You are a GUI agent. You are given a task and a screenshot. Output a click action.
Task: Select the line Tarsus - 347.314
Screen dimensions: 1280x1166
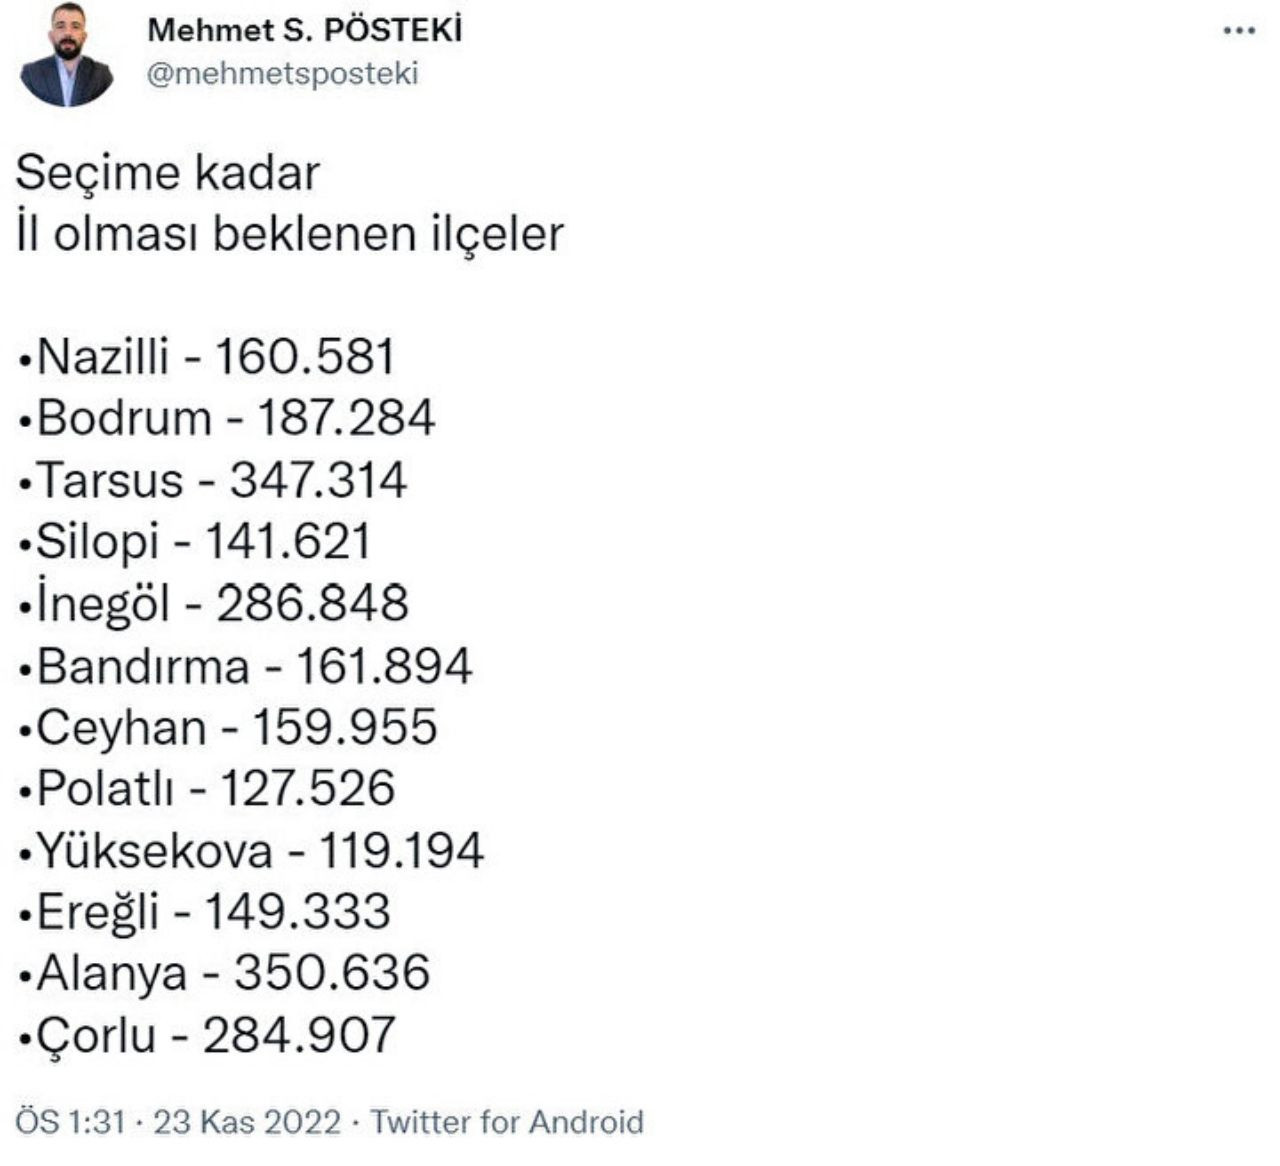point(215,480)
